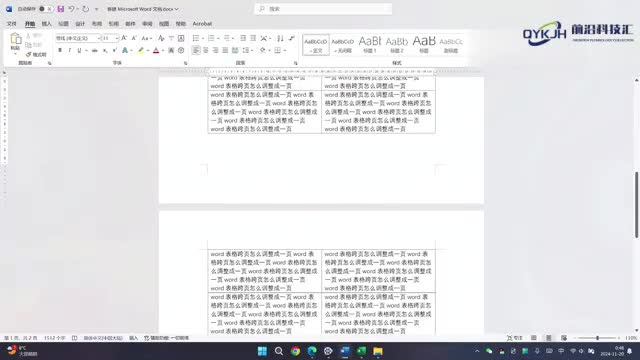Screen dimensions: 640x360
Task: Apply superscript formatting
Action: click(115, 50)
